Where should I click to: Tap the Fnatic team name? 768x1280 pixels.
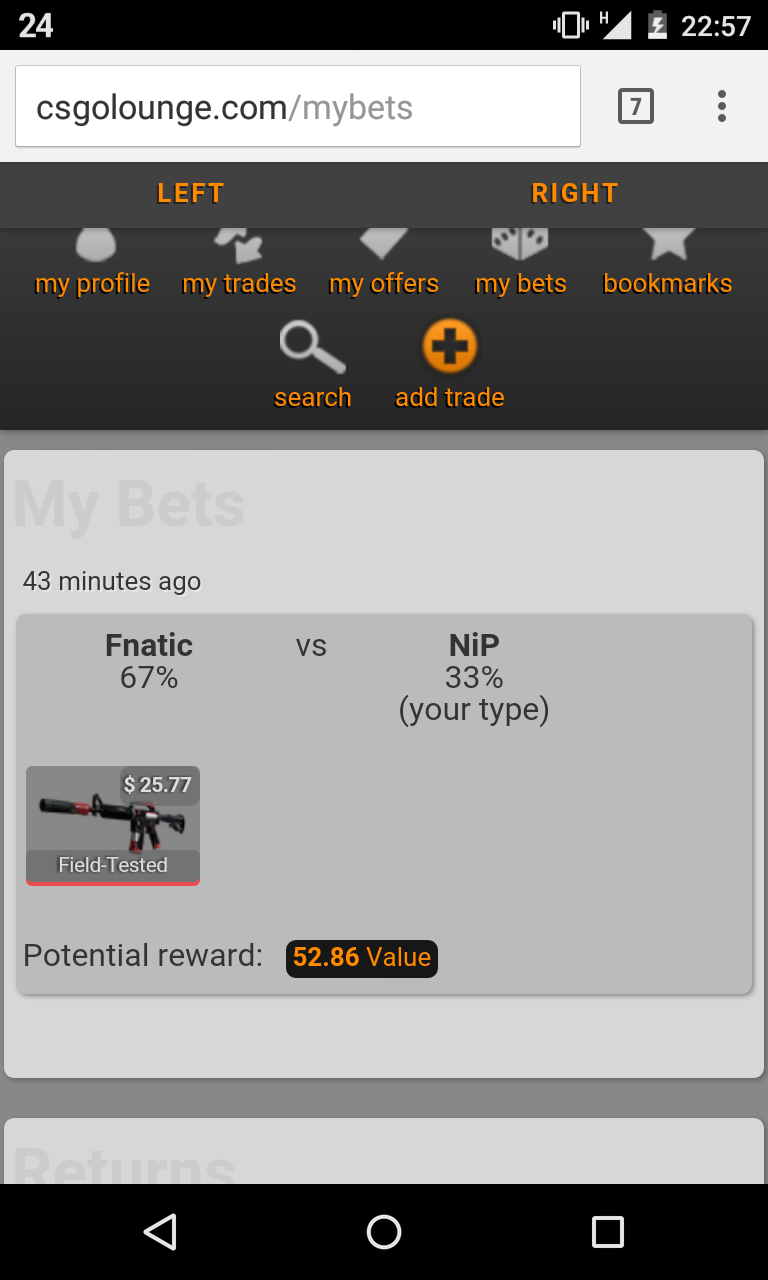tap(149, 645)
